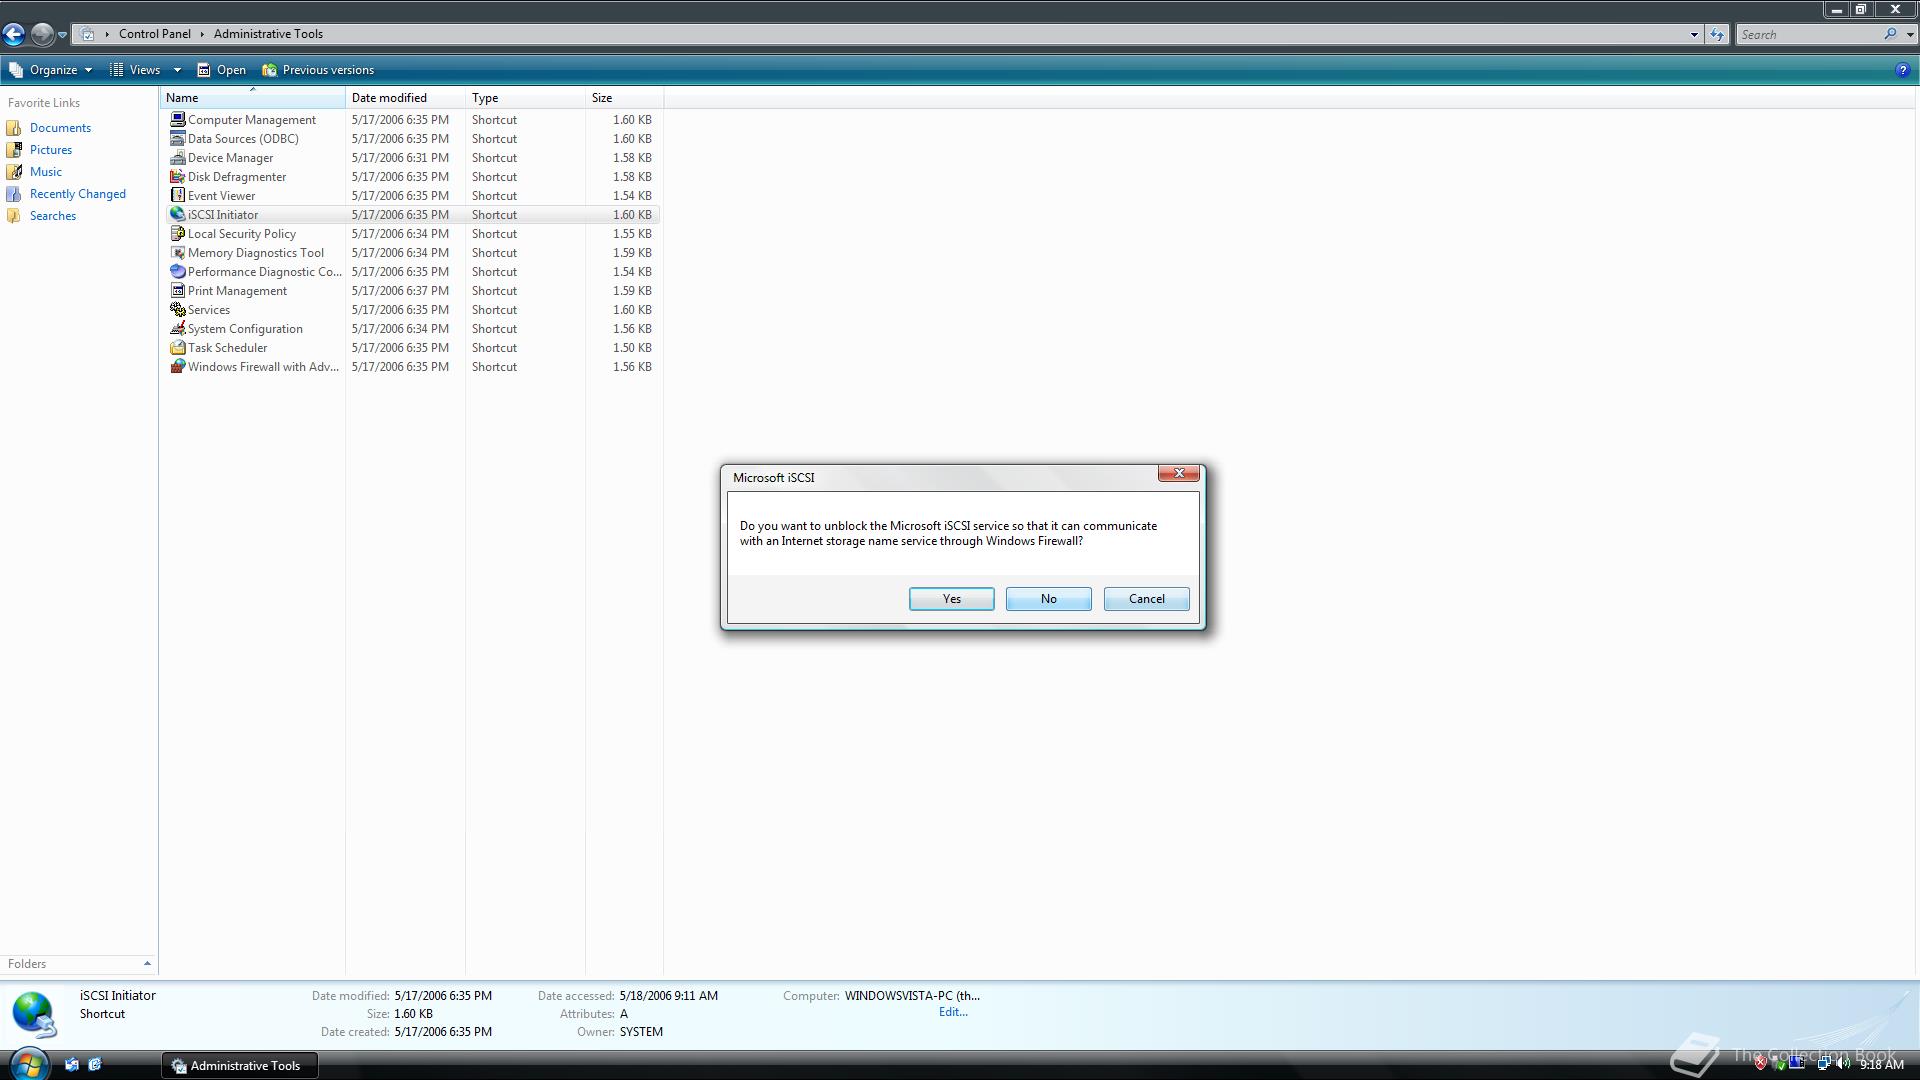Image resolution: width=1920 pixels, height=1080 pixels.
Task: Click inside the Search input field
Action: click(1808, 34)
